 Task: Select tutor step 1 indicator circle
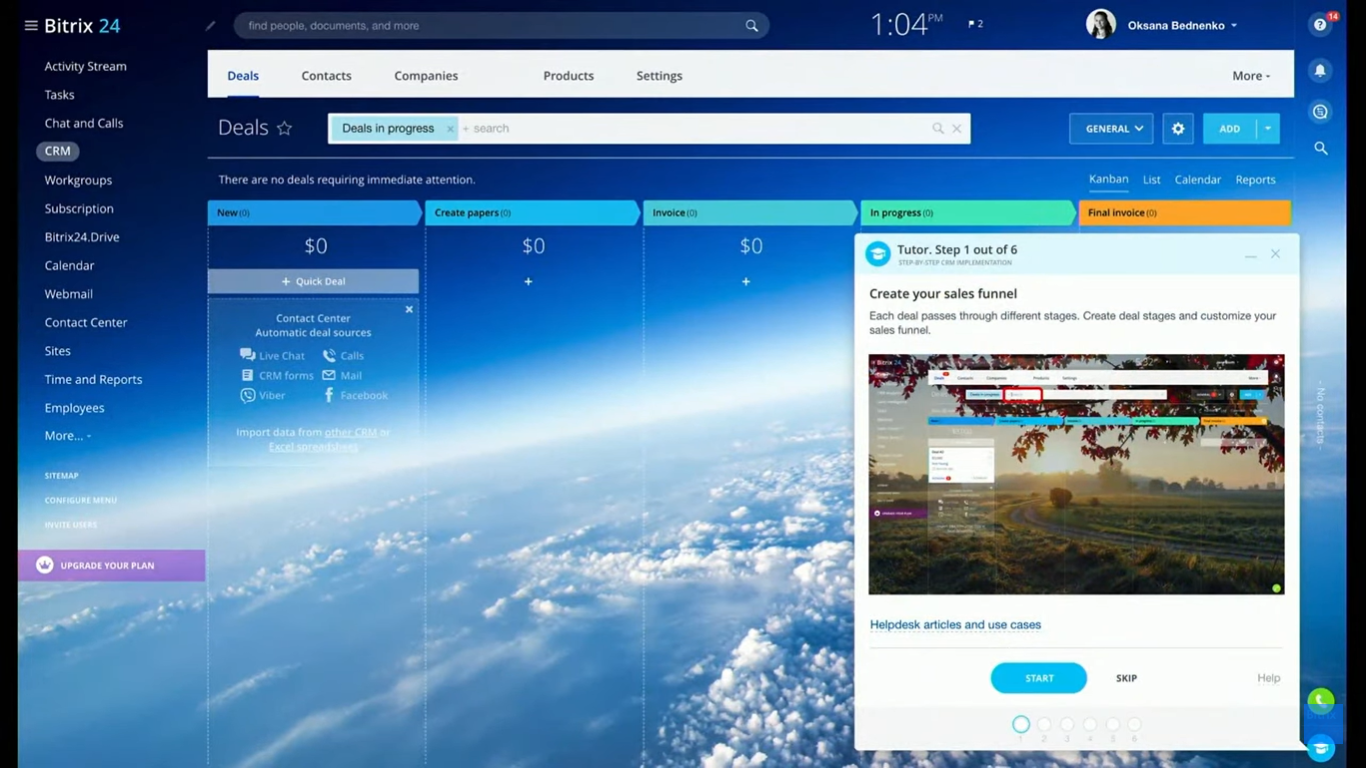tap(1021, 724)
